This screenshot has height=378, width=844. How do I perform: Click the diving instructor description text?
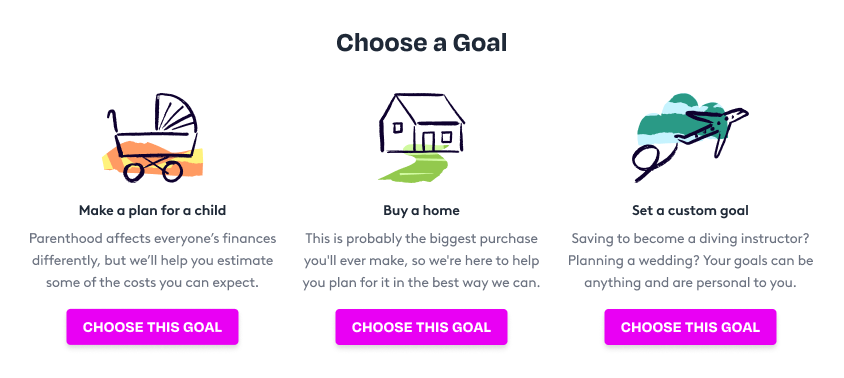coord(691,261)
